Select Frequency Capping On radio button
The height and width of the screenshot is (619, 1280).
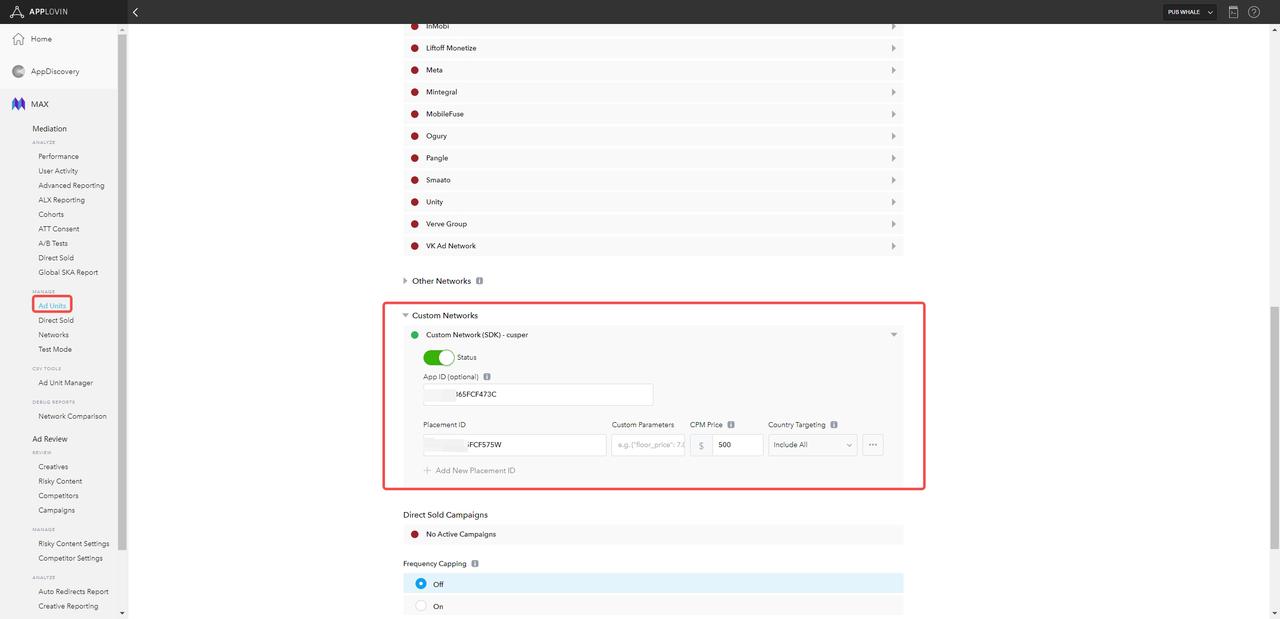pyautogui.click(x=421, y=606)
